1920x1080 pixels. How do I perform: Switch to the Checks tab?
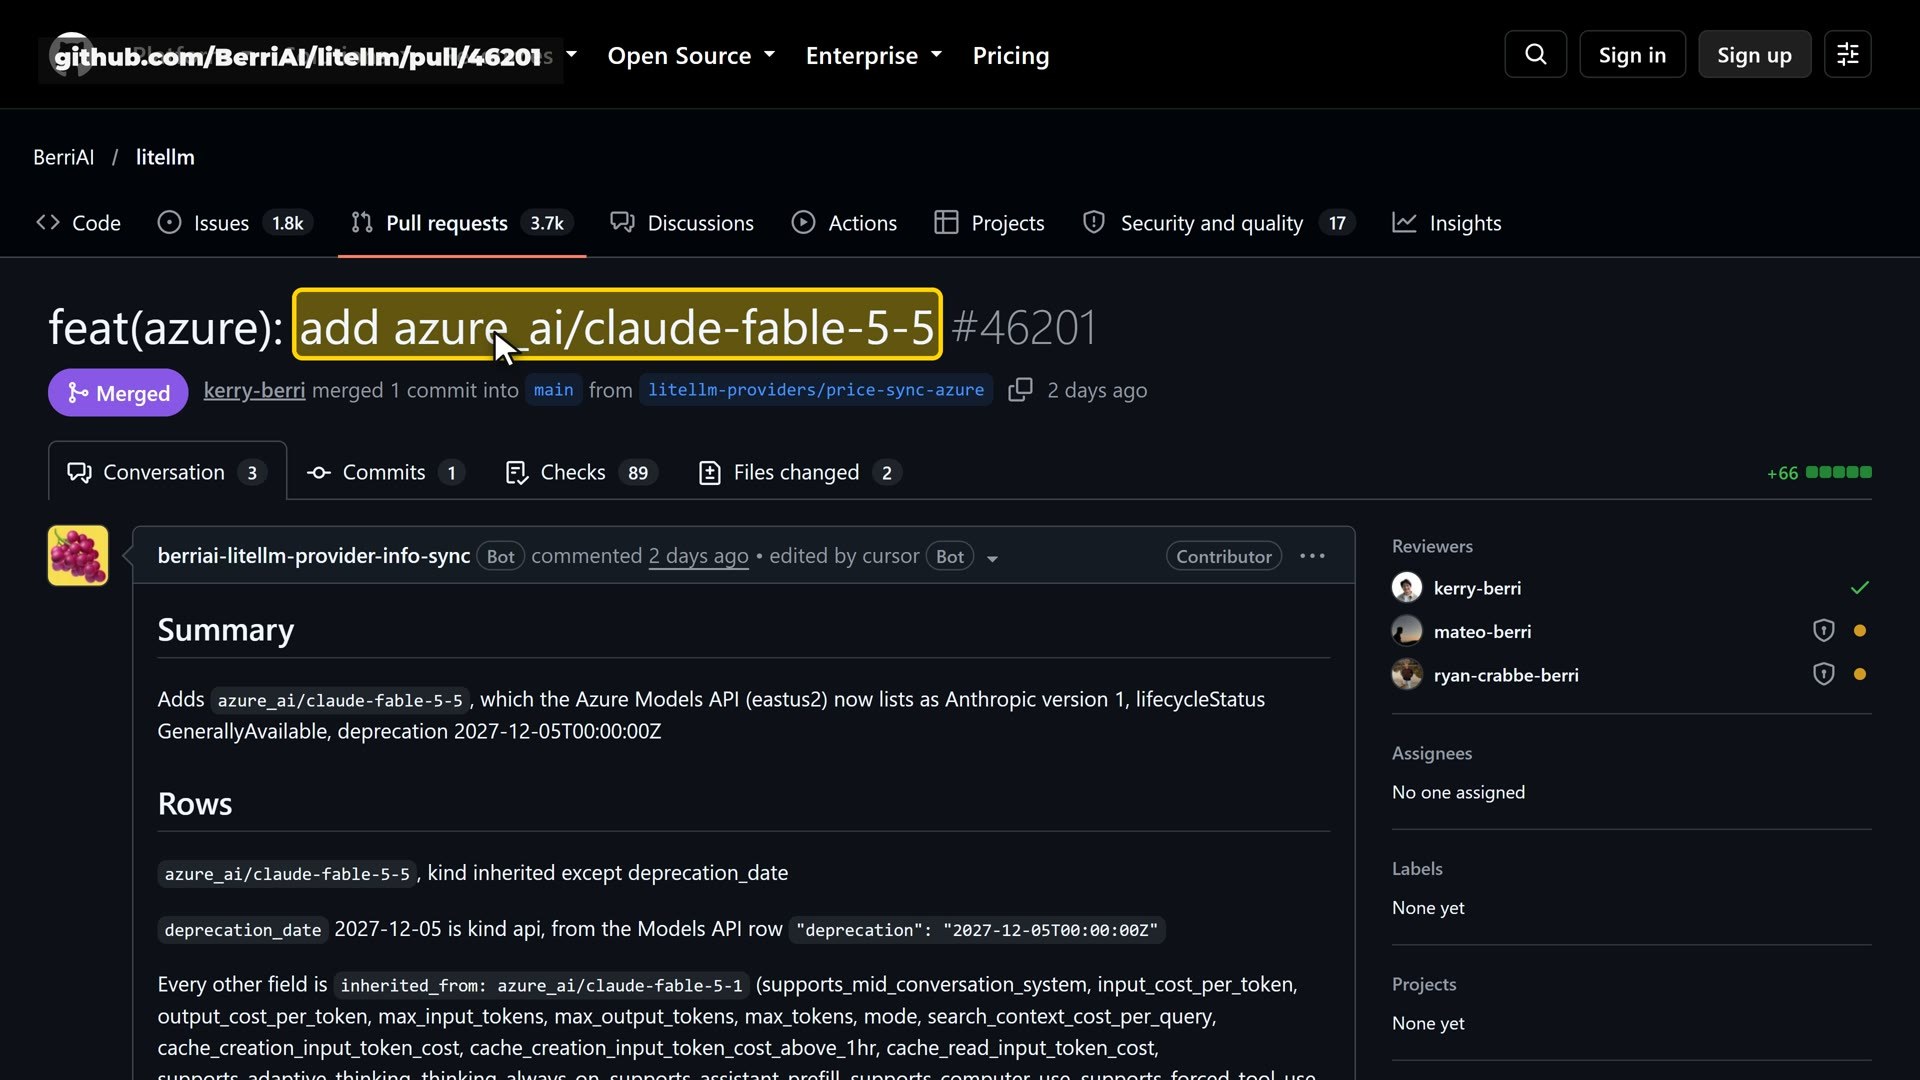581,472
